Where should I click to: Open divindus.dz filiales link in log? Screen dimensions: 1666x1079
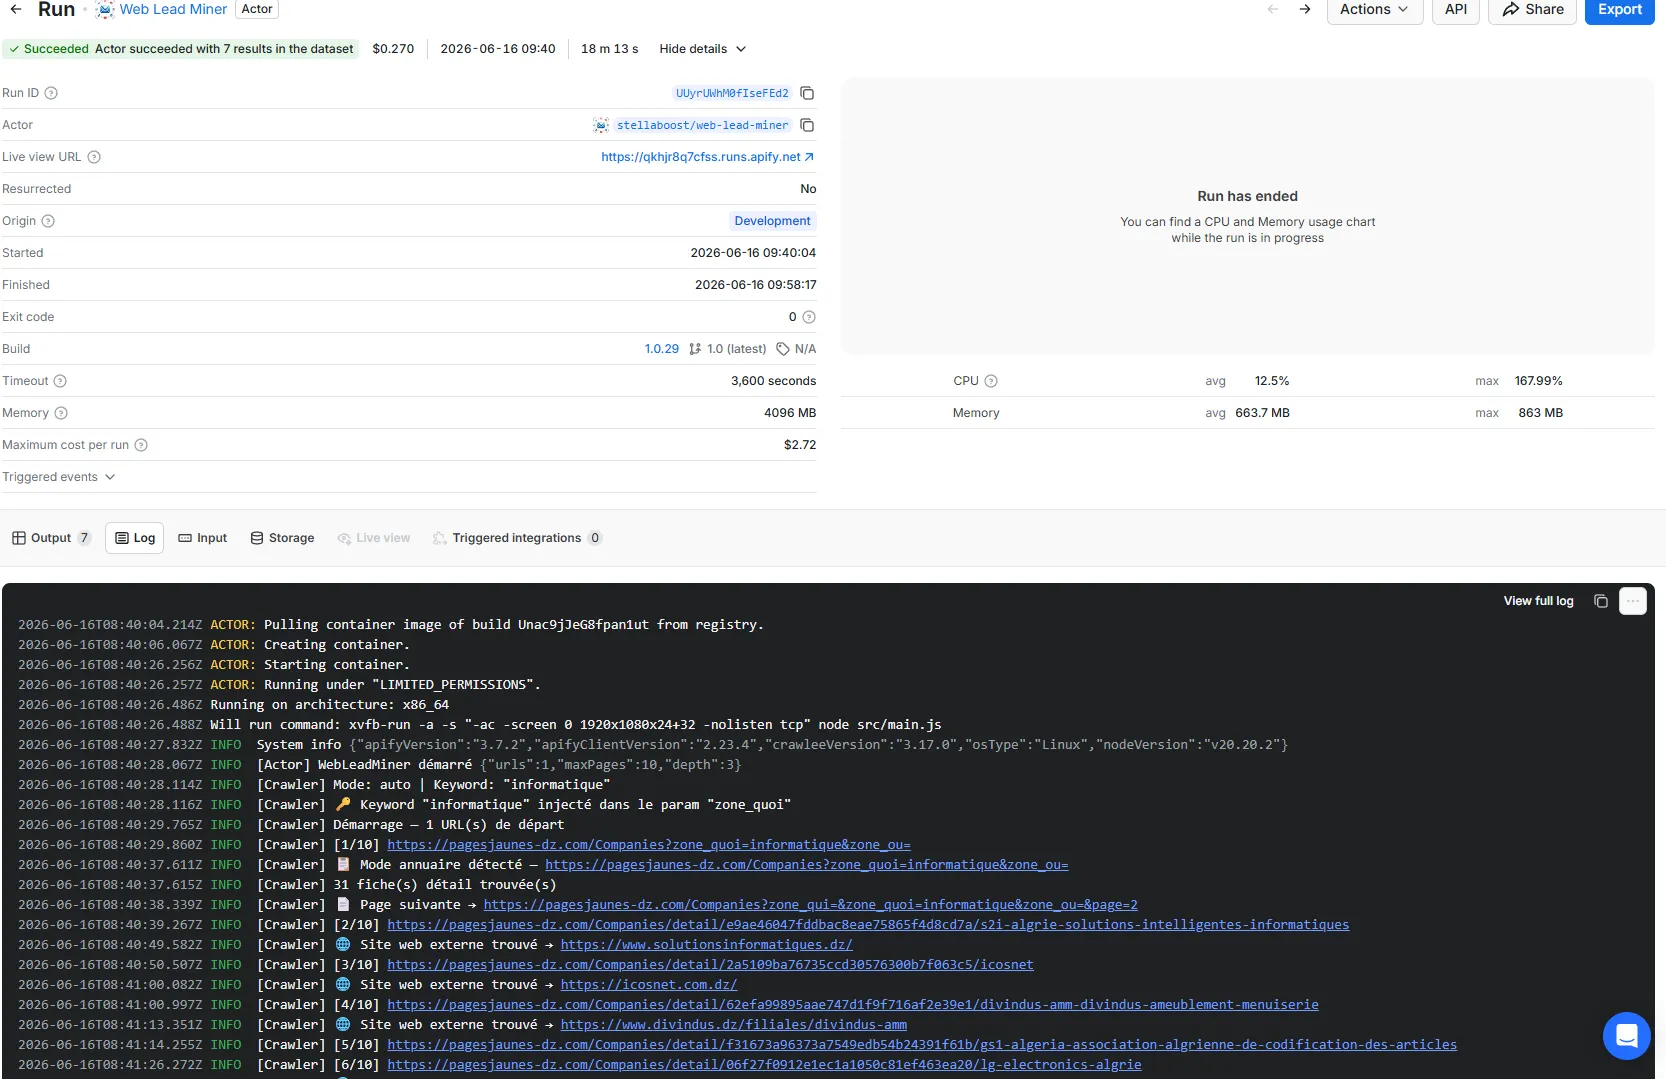tap(733, 1025)
